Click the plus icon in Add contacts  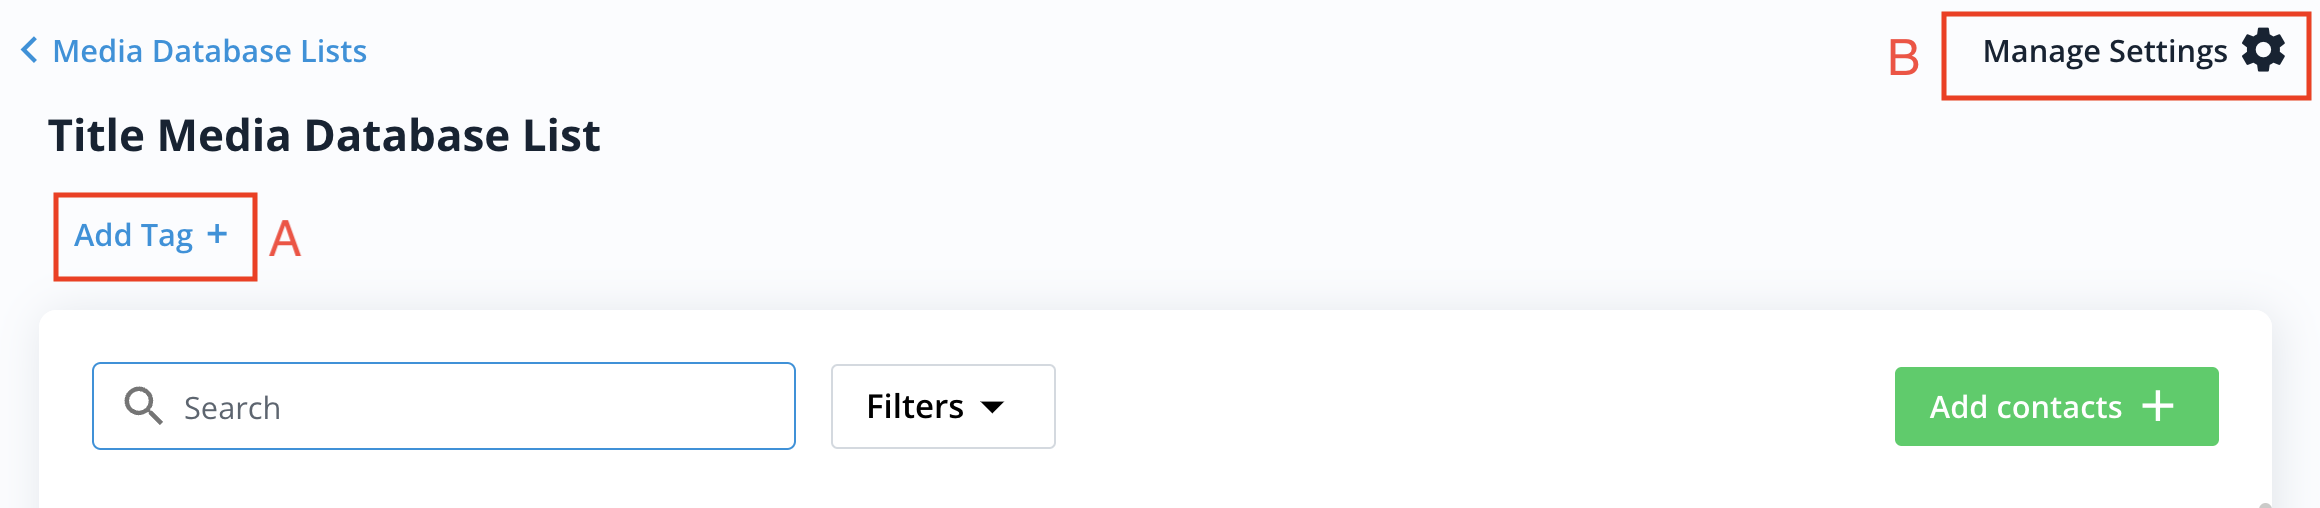tap(2158, 406)
